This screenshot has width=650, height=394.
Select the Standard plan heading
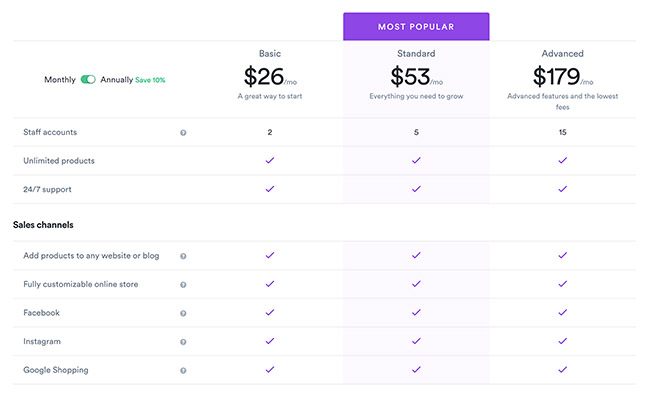416,54
